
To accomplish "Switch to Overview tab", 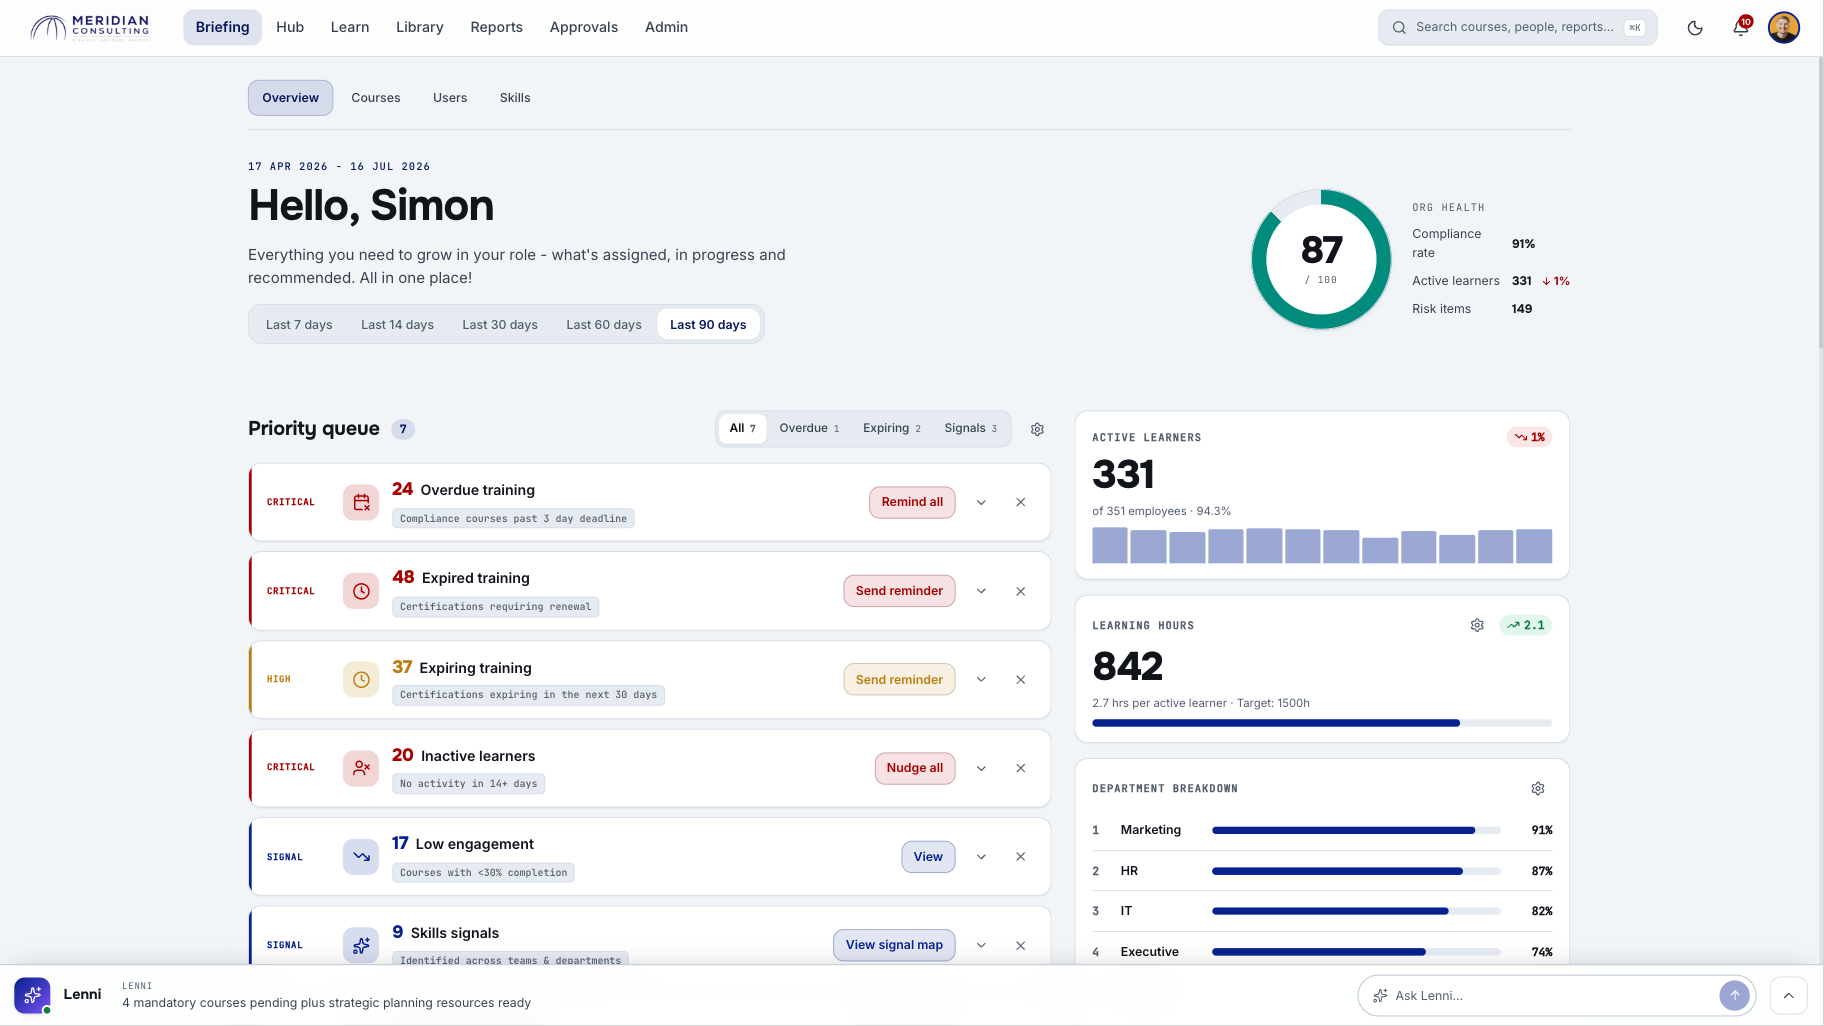I will (x=290, y=98).
